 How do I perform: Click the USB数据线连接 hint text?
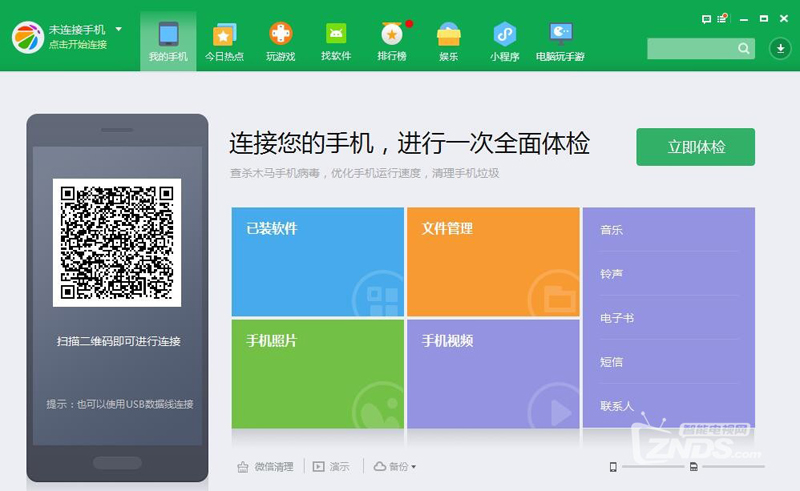[x=120, y=404]
